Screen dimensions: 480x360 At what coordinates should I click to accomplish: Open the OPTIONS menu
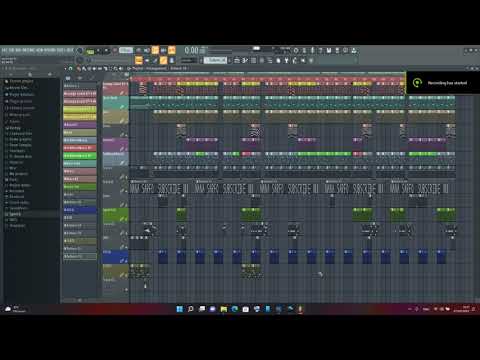[x=50, y=50]
